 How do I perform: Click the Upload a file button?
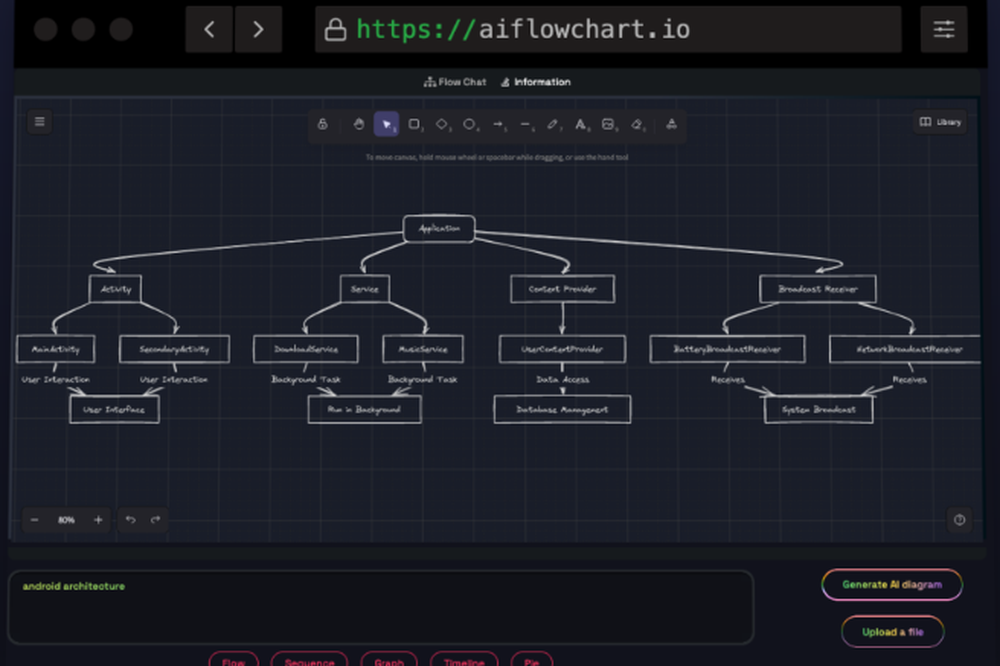(892, 632)
